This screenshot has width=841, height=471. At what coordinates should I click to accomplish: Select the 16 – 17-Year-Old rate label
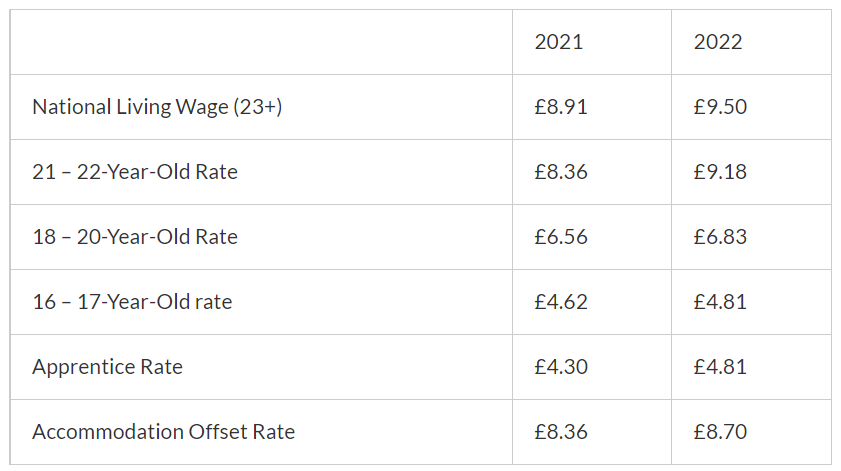tap(132, 302)
